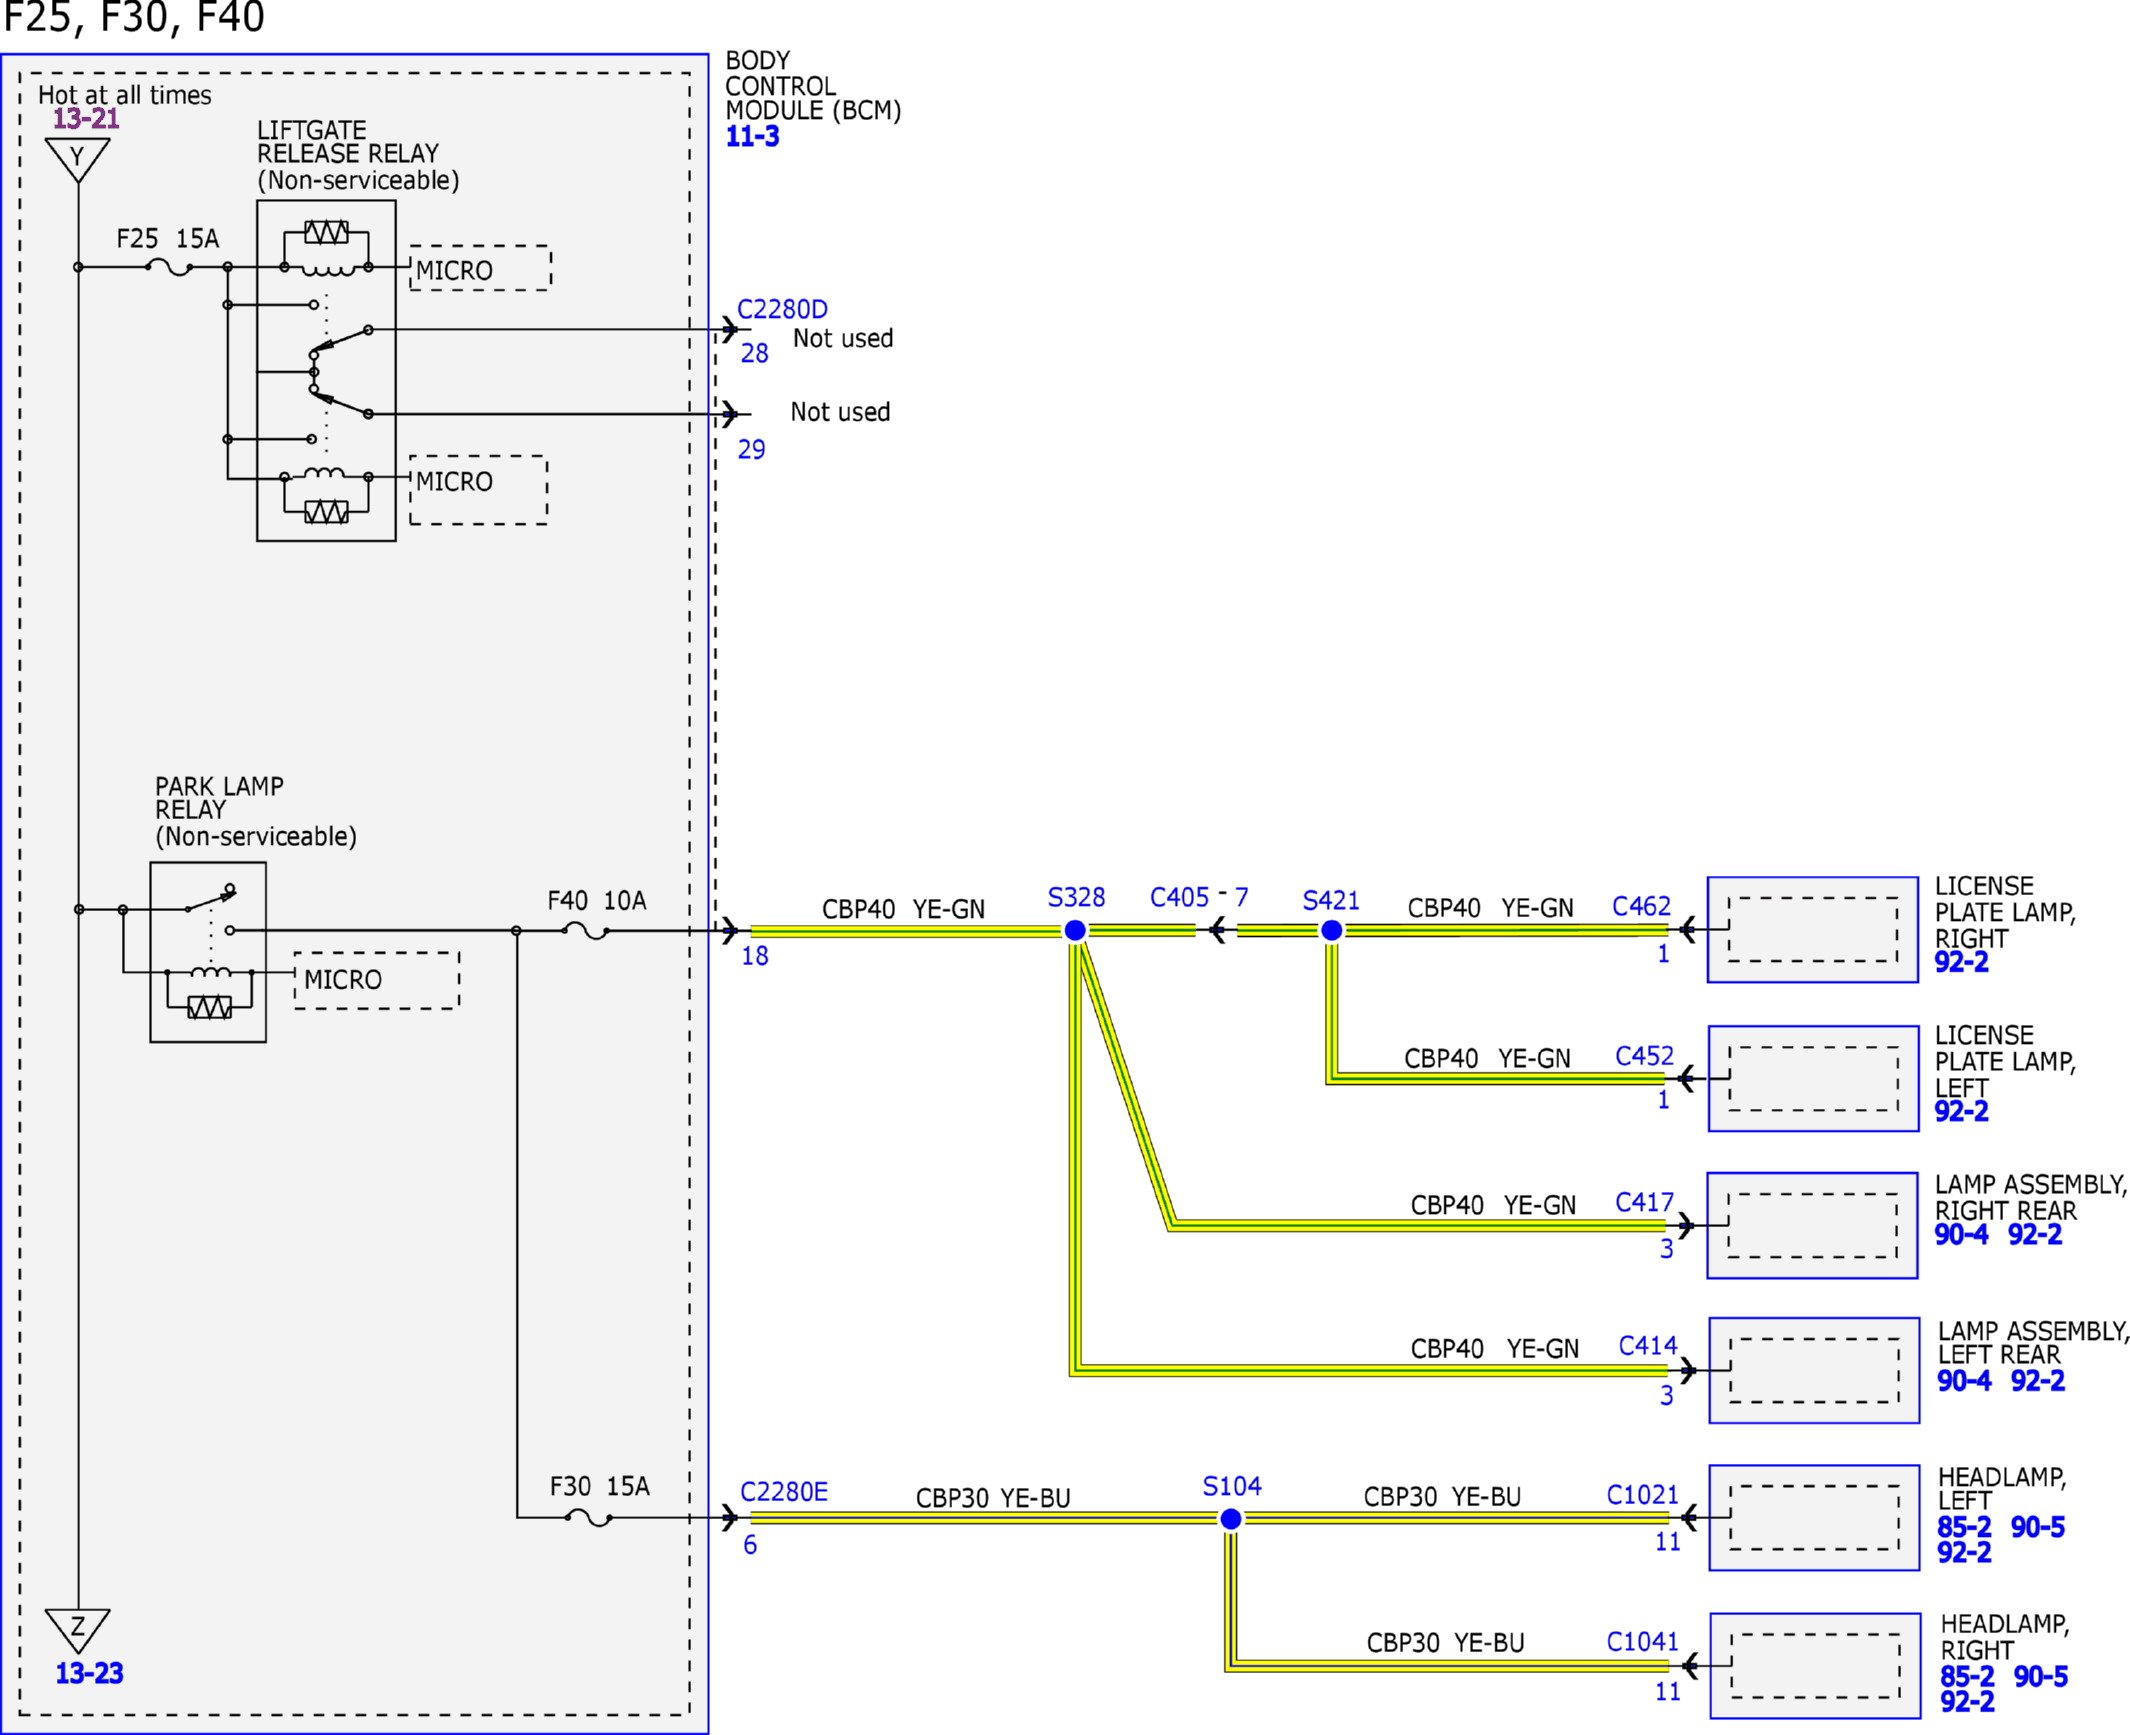Follow the 13-23 page reference link
The height and width of the screenshot is (1735, 2130).
pos(89,1673)
